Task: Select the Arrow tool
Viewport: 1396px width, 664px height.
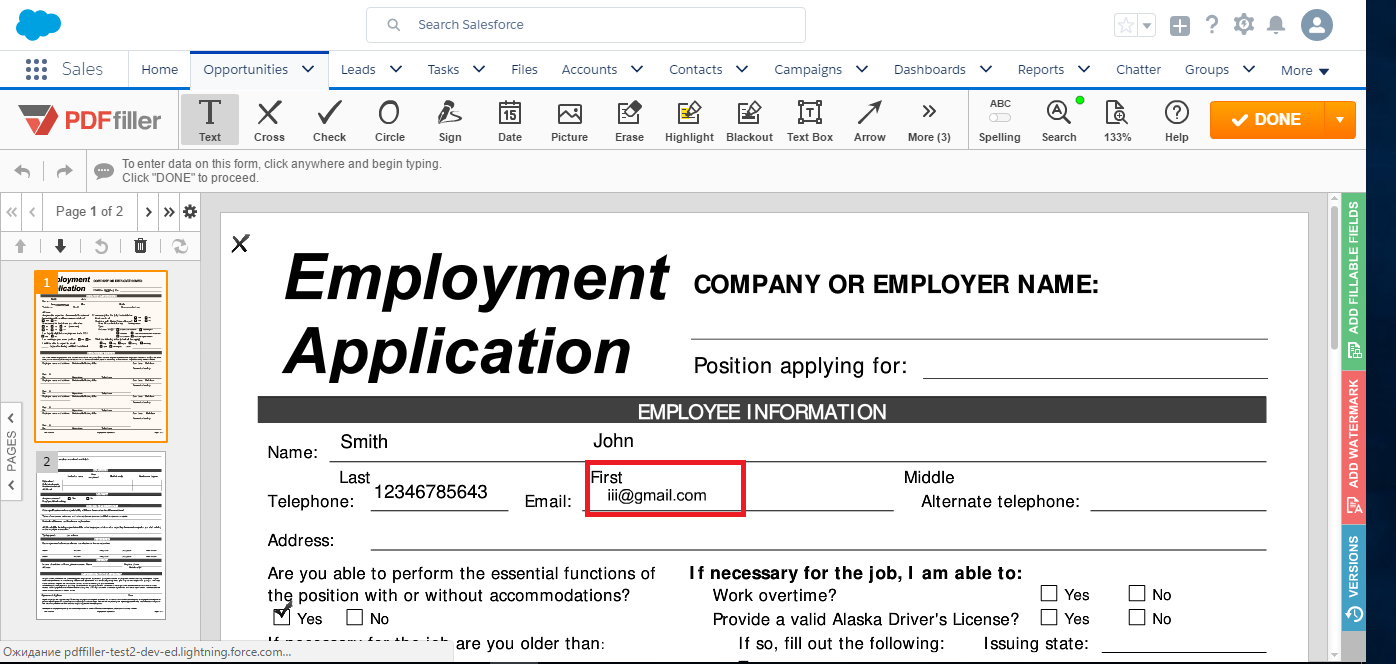Action: (x=869, y=120)
